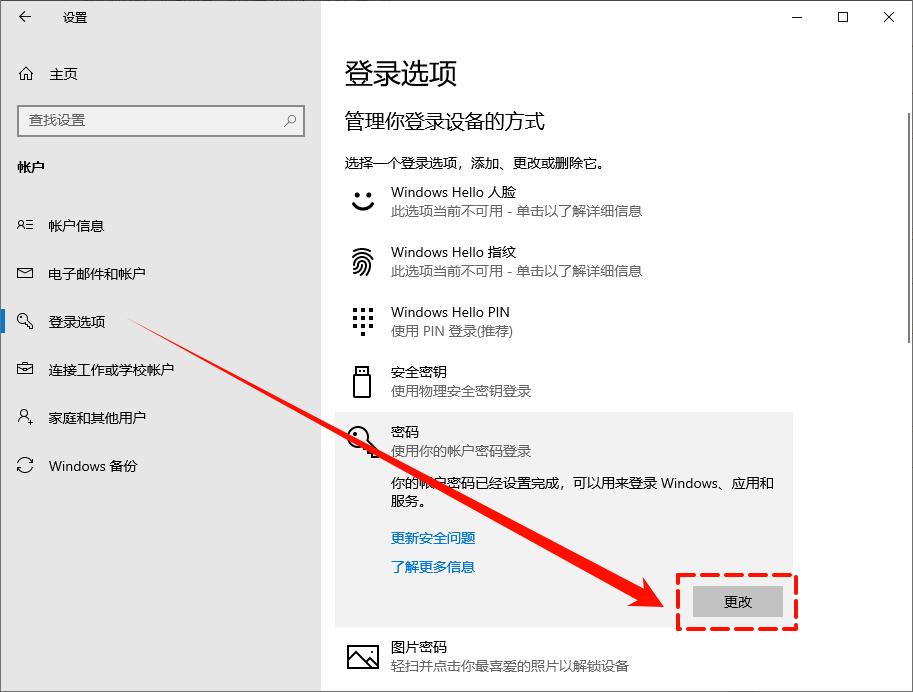Click the briefcase icon for 连接工作或学校帐户
913x692 pixels.
point(25,369)
